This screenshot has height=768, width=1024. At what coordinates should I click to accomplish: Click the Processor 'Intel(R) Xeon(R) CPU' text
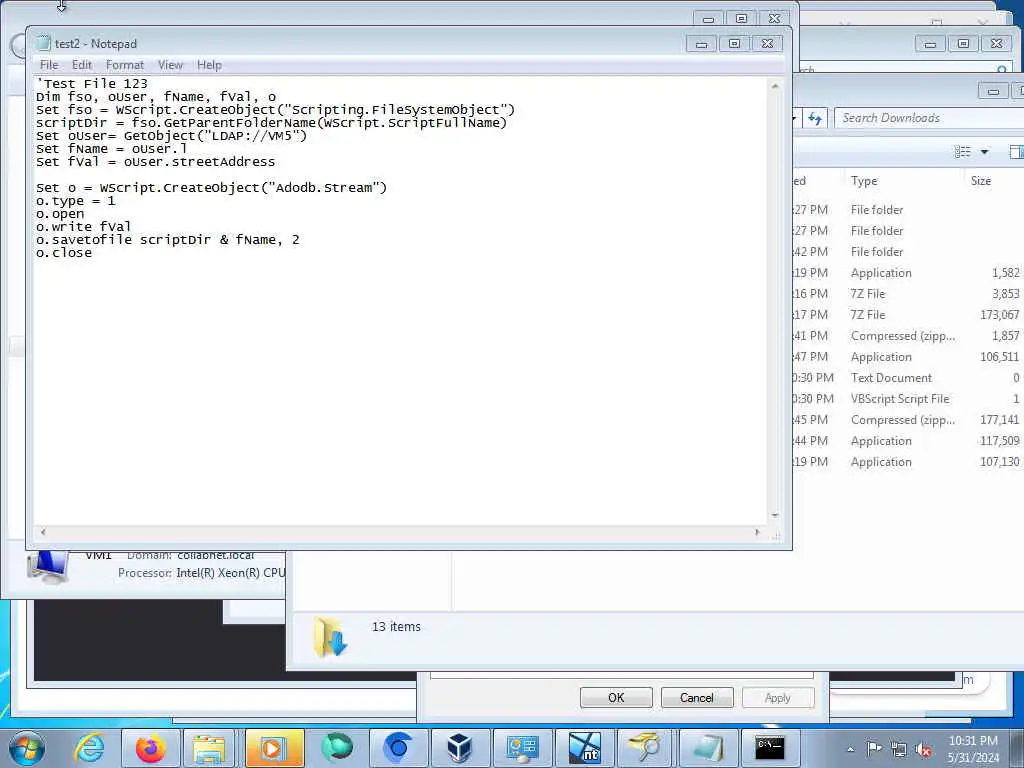tap(231, 573)
